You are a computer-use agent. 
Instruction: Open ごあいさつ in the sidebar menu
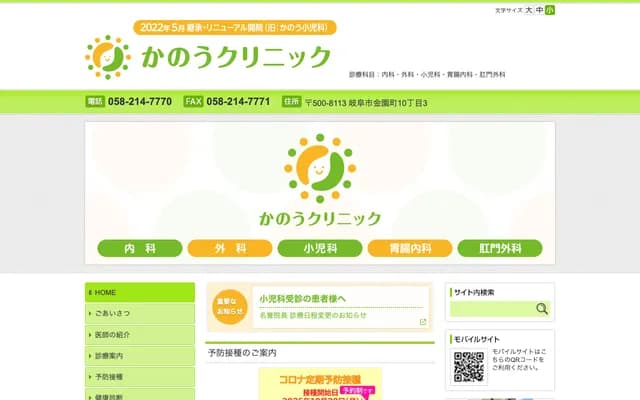[x=140, y=313]
